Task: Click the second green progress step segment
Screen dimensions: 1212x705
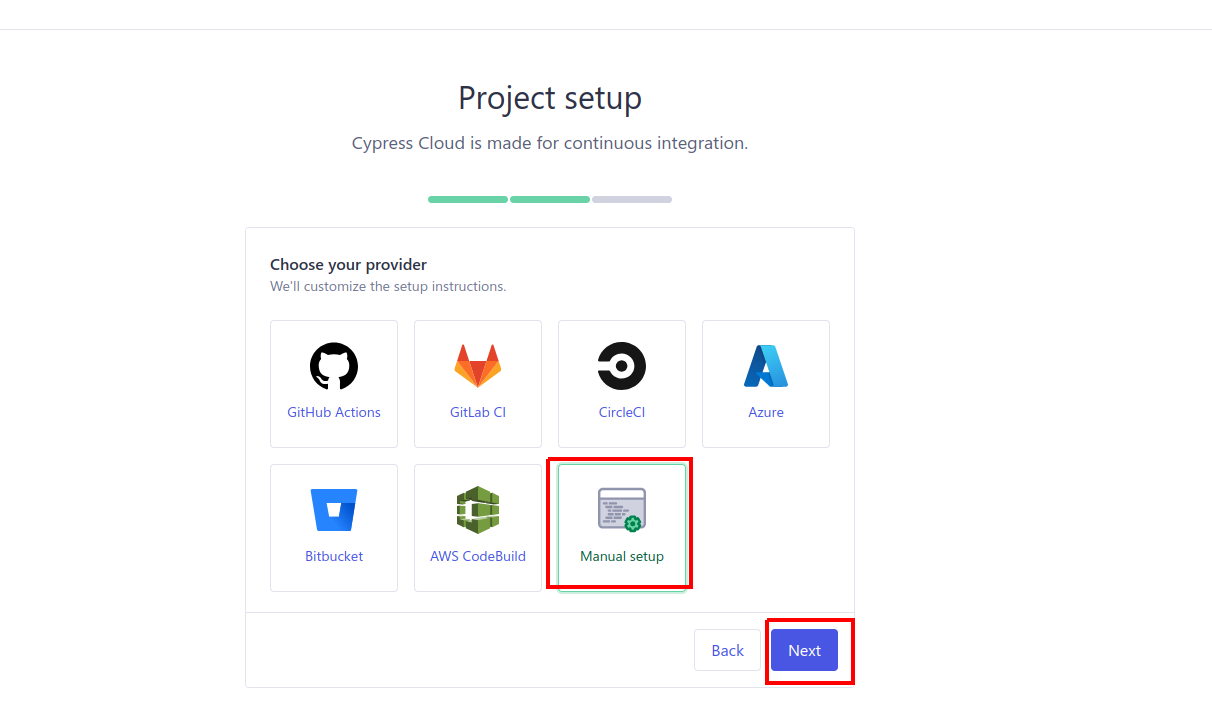Action: point(550,199)
